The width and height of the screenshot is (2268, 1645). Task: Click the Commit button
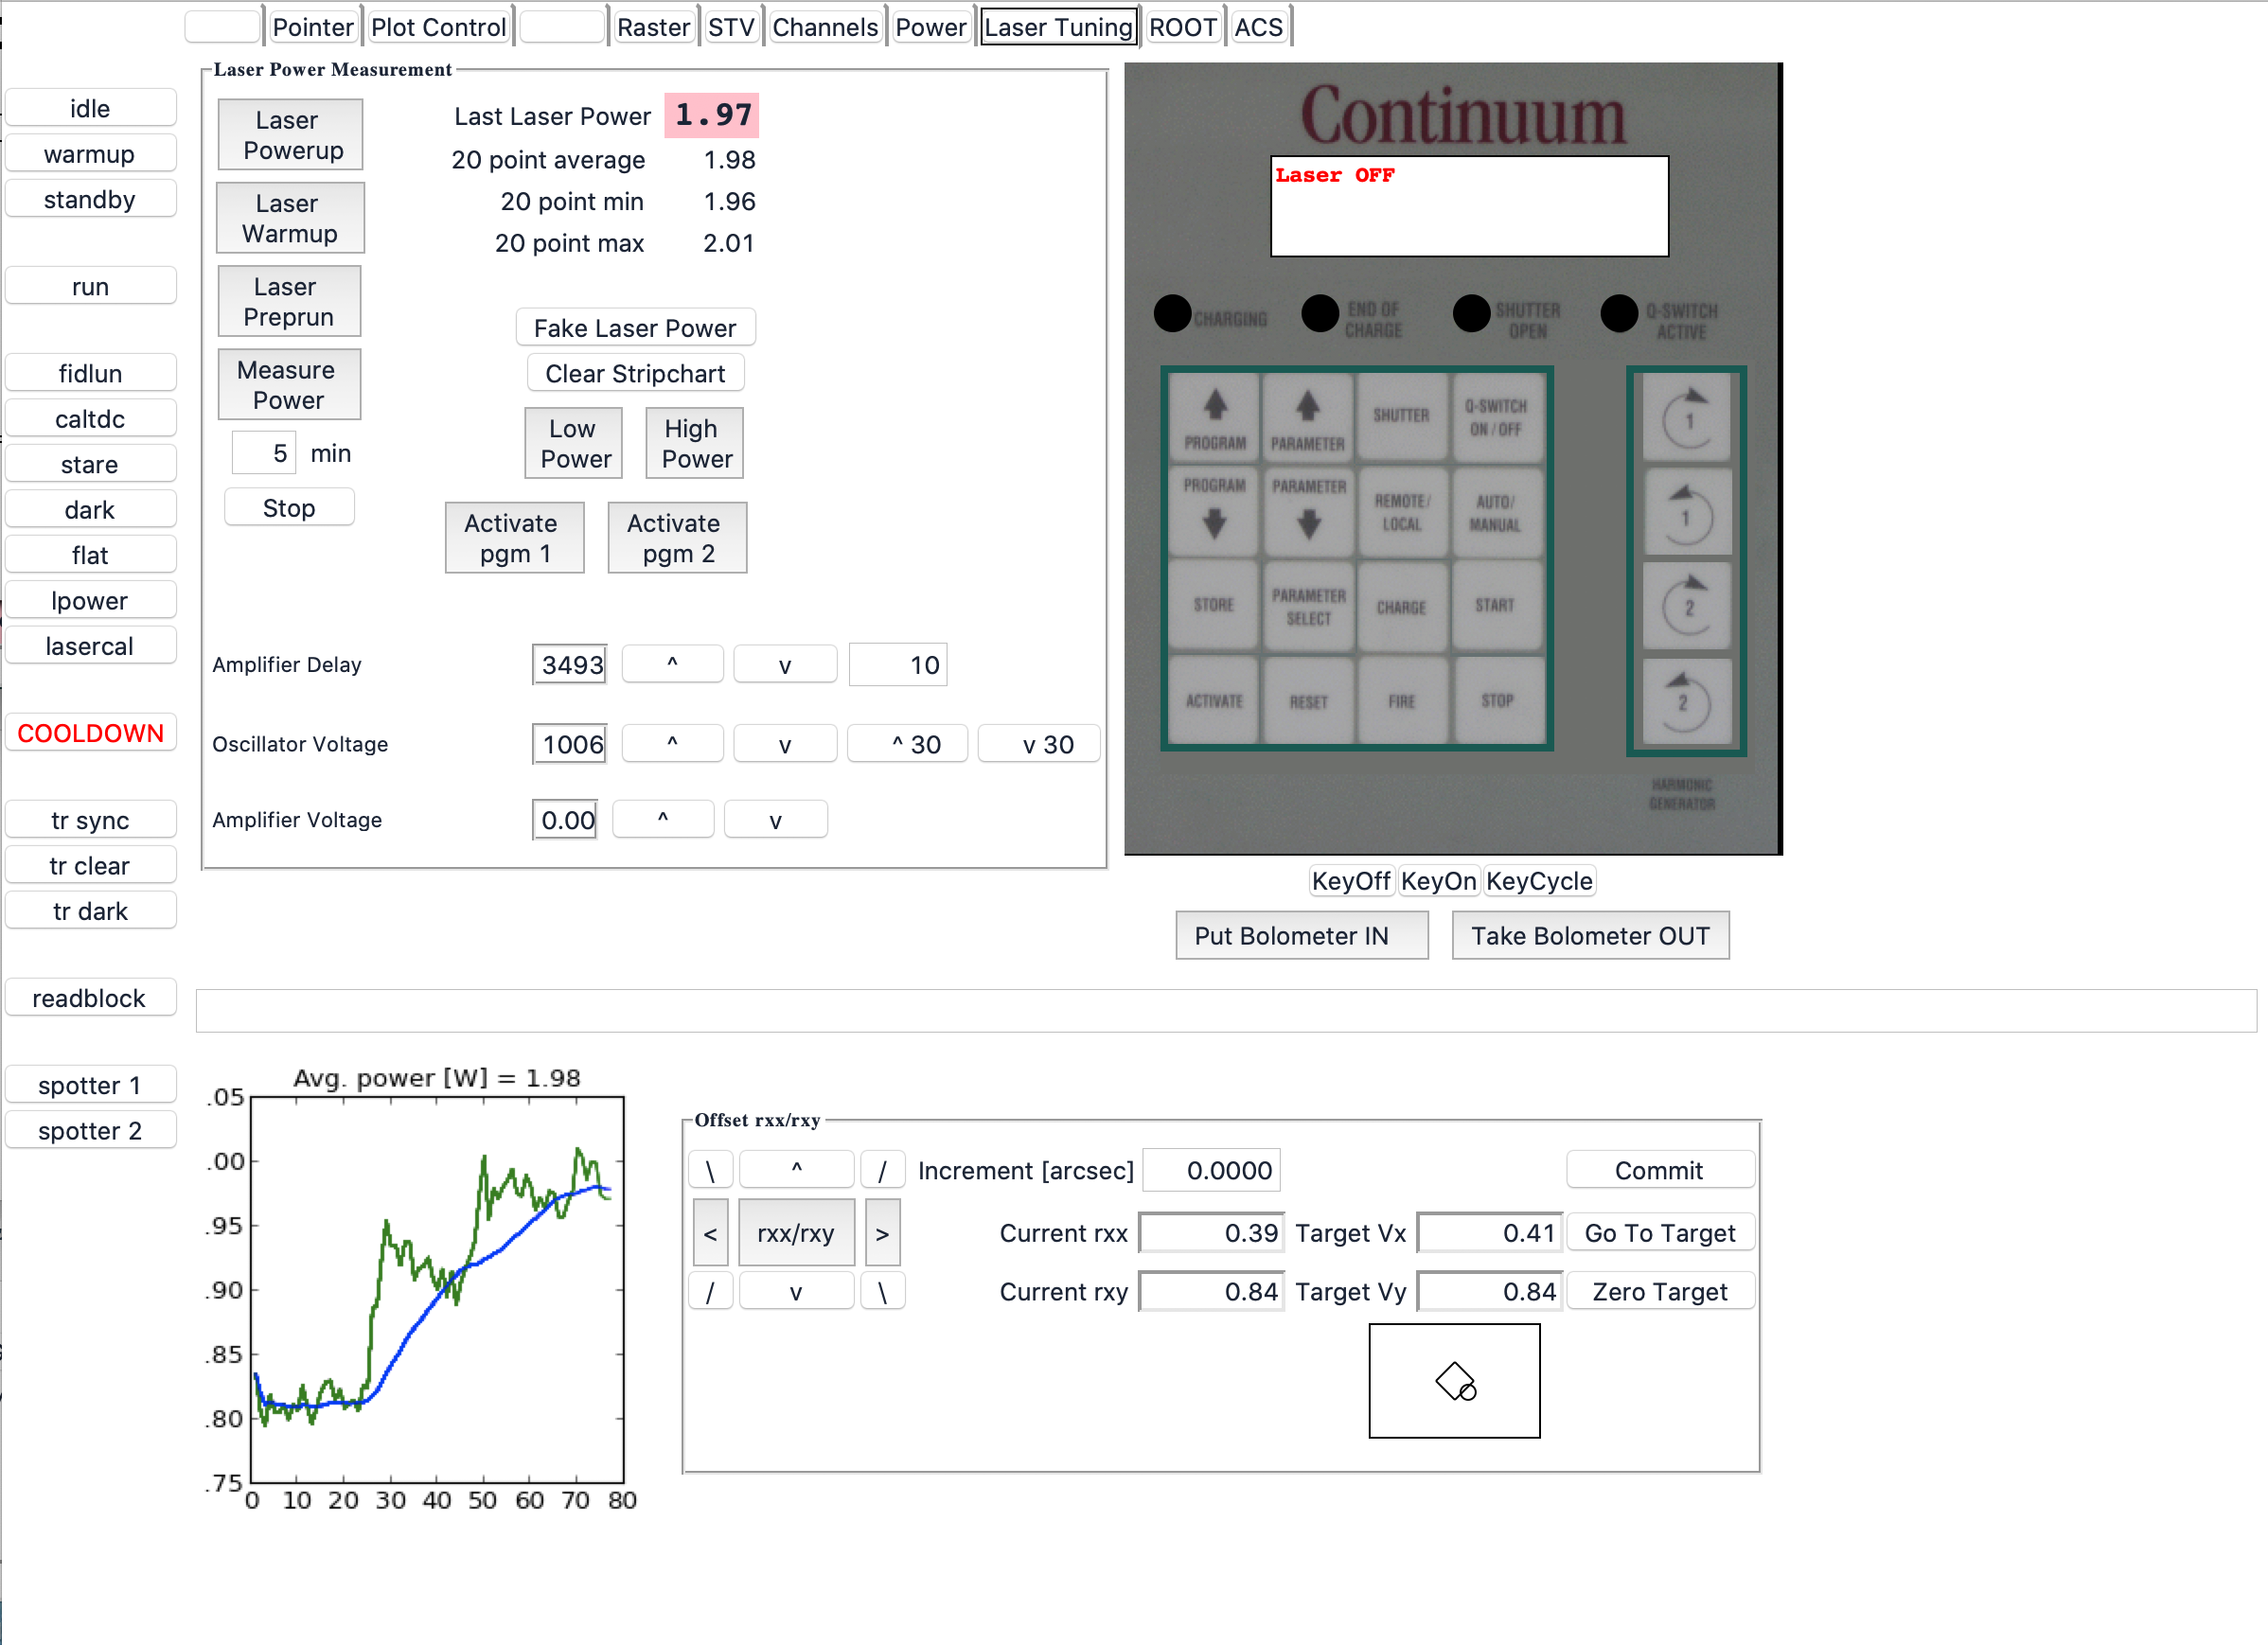1660,1170
